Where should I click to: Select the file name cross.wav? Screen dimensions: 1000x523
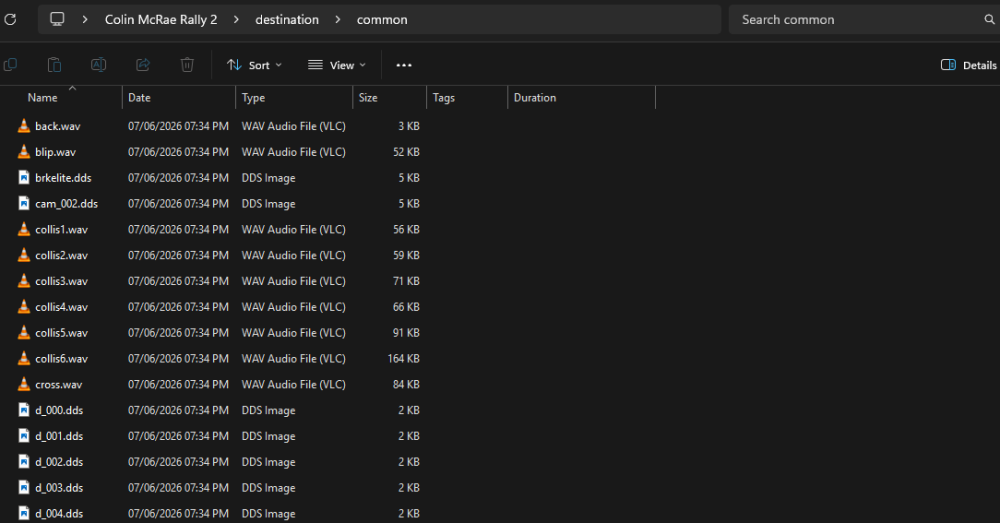tap(59, 385)
